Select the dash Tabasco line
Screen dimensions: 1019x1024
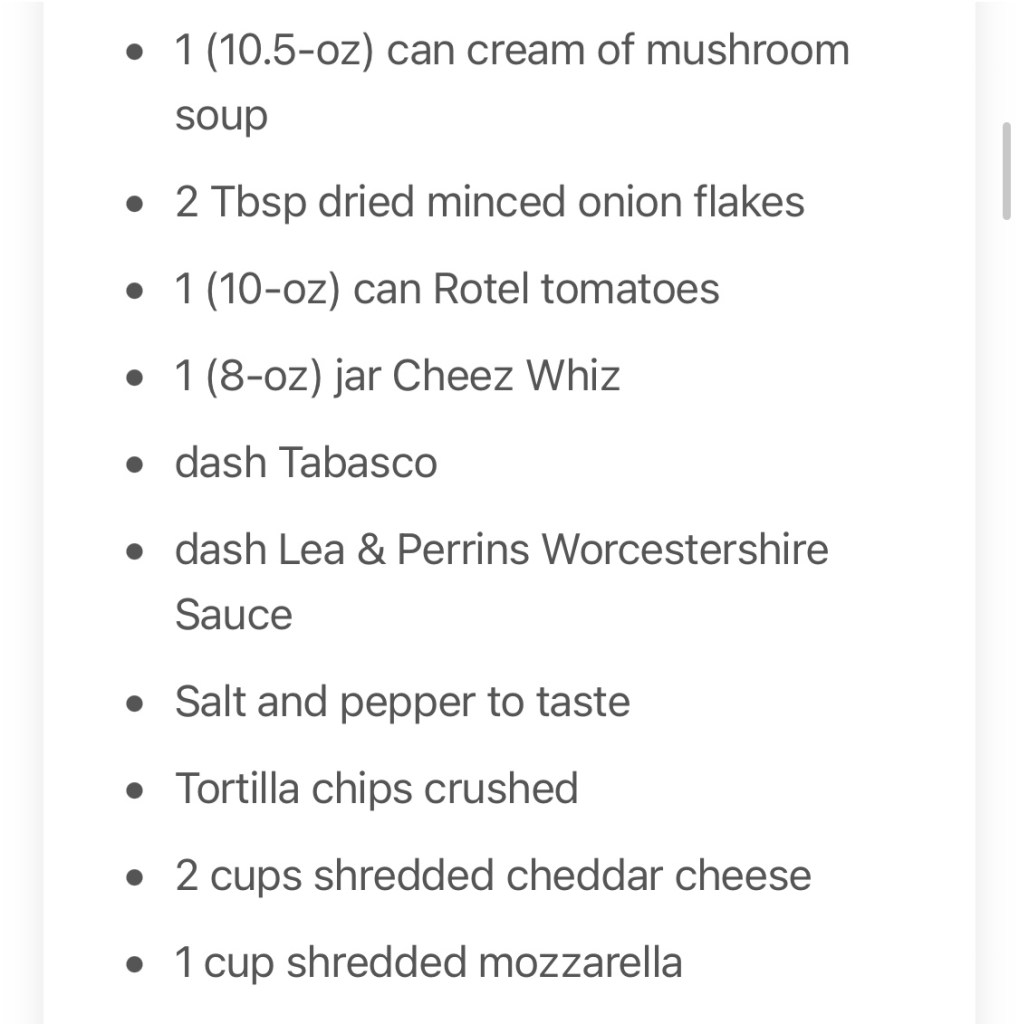pyautogui.click(x=306, y=463)
